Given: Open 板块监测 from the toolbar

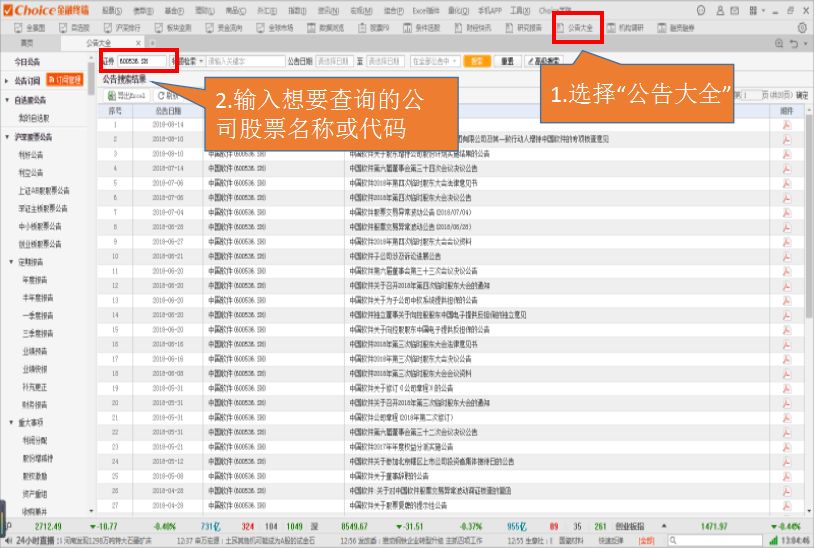Looking at the screenshot, I should (x=174, y=28).
